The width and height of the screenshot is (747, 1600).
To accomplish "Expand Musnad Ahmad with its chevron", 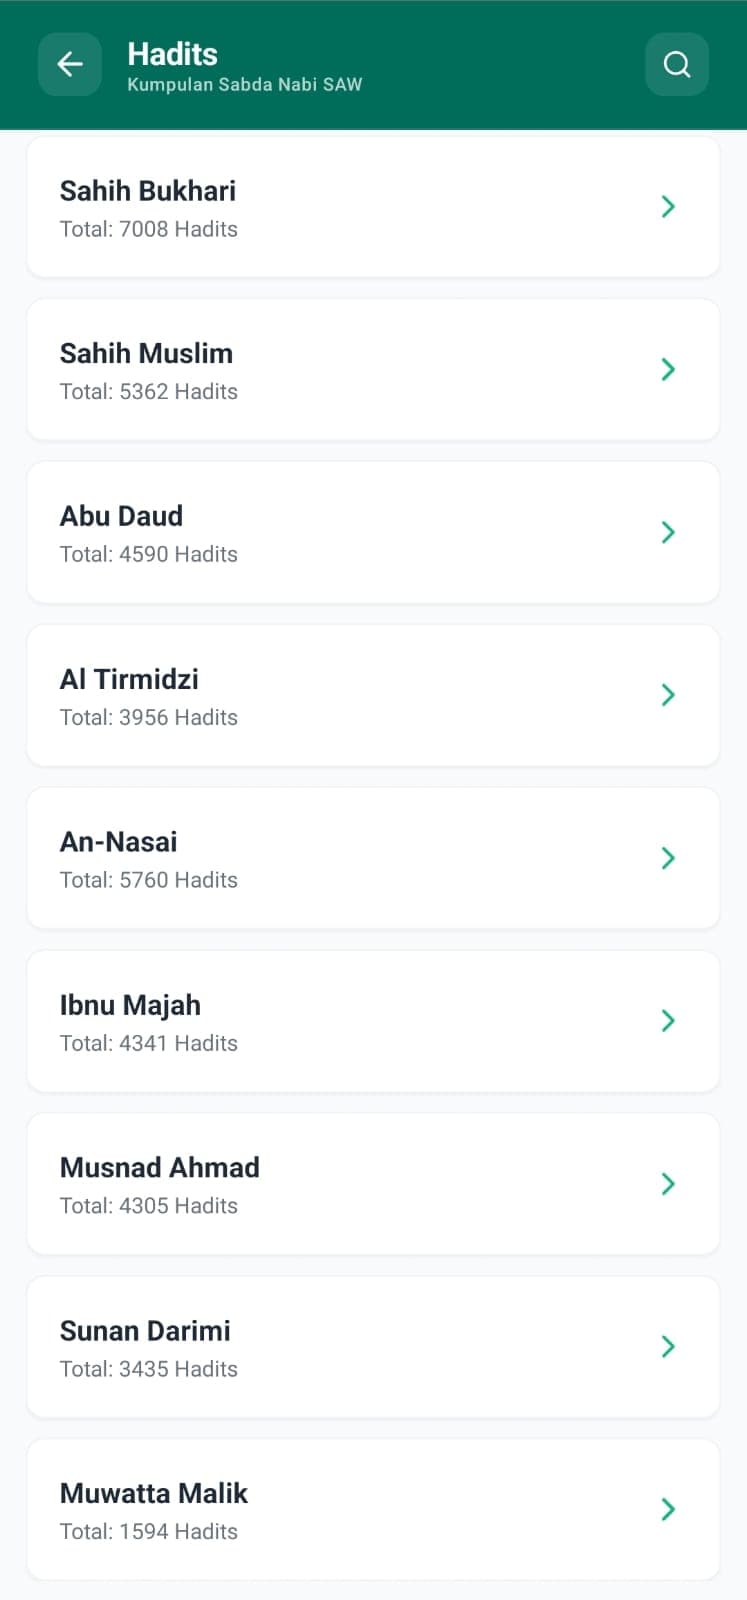I will tap(668, 1184).
